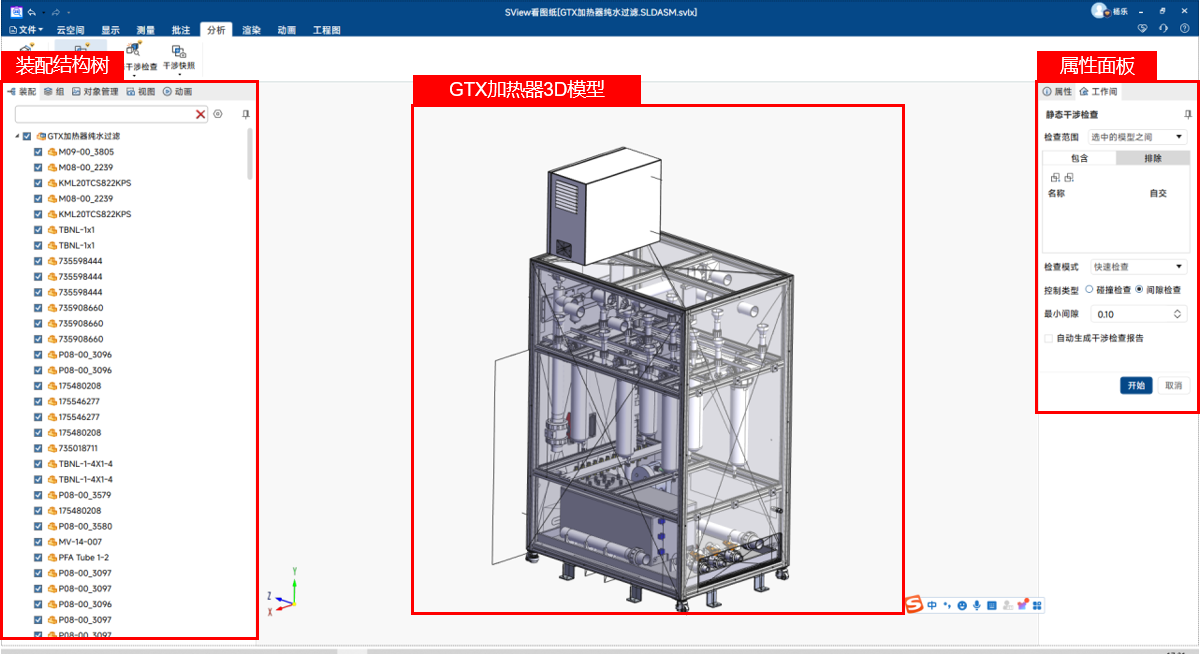
Task: Switch to the 测量 ribbon tab
Action: click(x=145, y=30)
